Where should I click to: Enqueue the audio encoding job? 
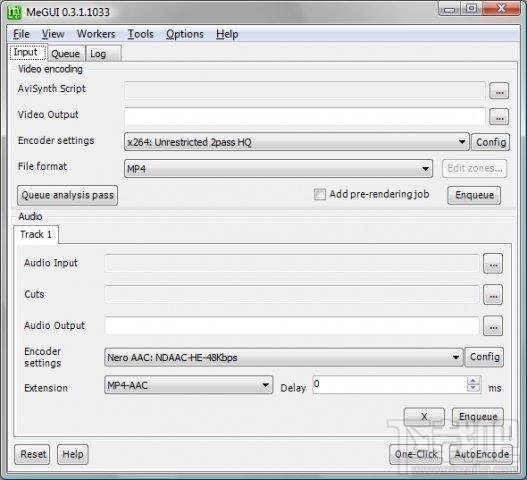[x=478, y=417]
